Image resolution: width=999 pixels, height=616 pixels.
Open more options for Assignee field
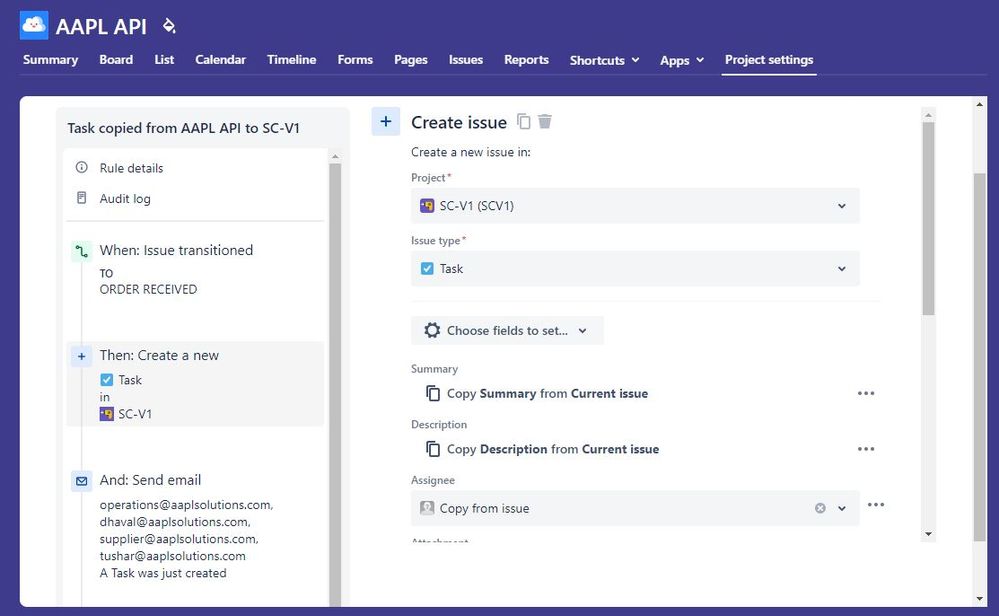876,505
